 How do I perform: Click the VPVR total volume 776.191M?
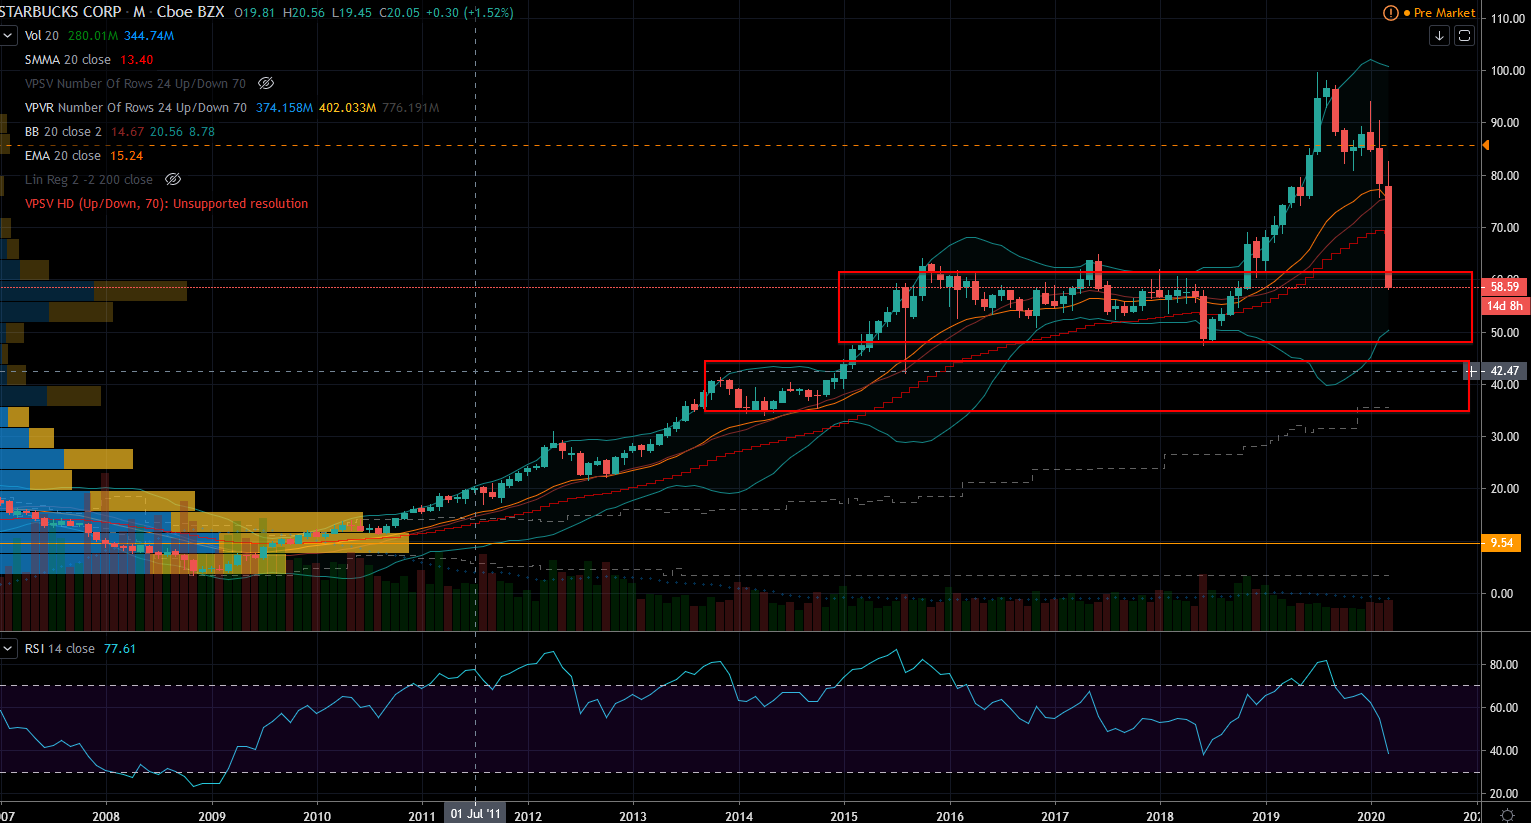point(411,108)
